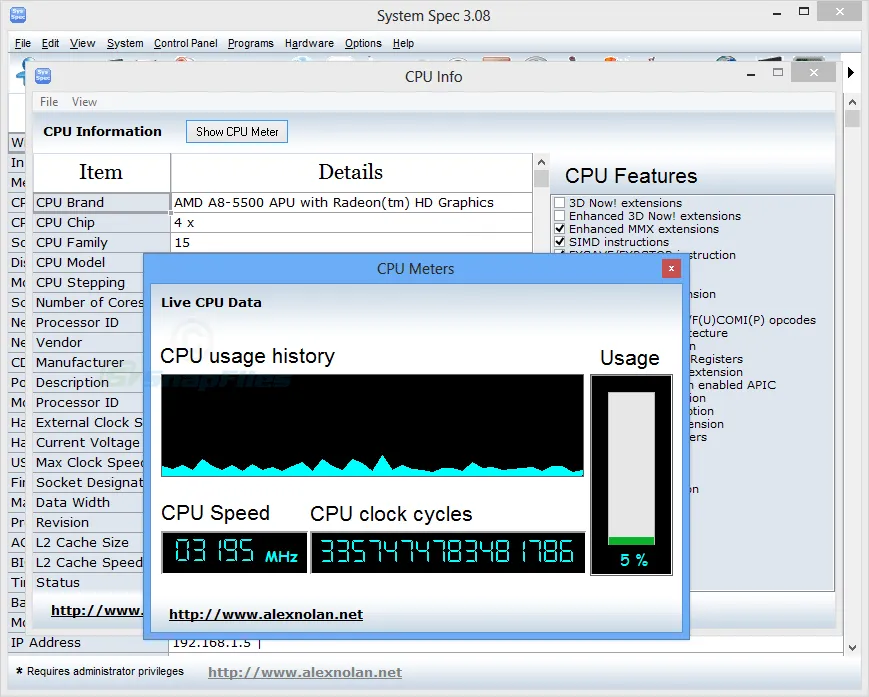Open the Edit menu in System Spec
The image size is (869, 697).
[50, 43]
